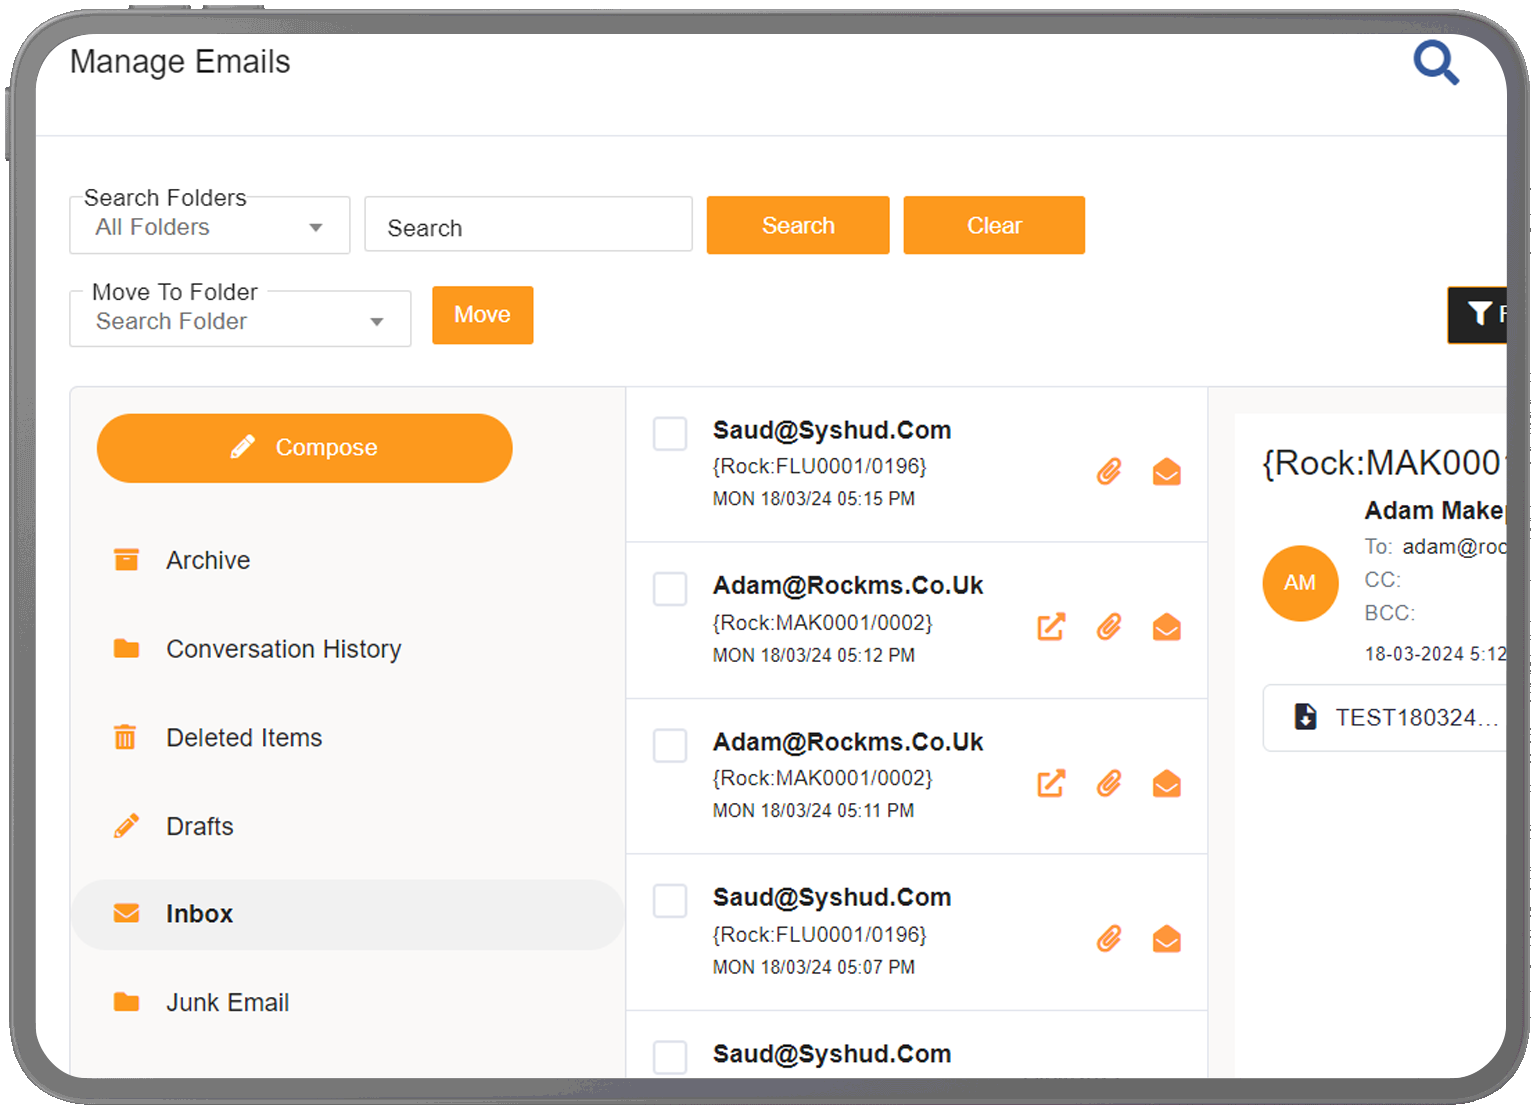
Task: Select checkbox for the last partially visible Saud email
Action: point(670,1057)
